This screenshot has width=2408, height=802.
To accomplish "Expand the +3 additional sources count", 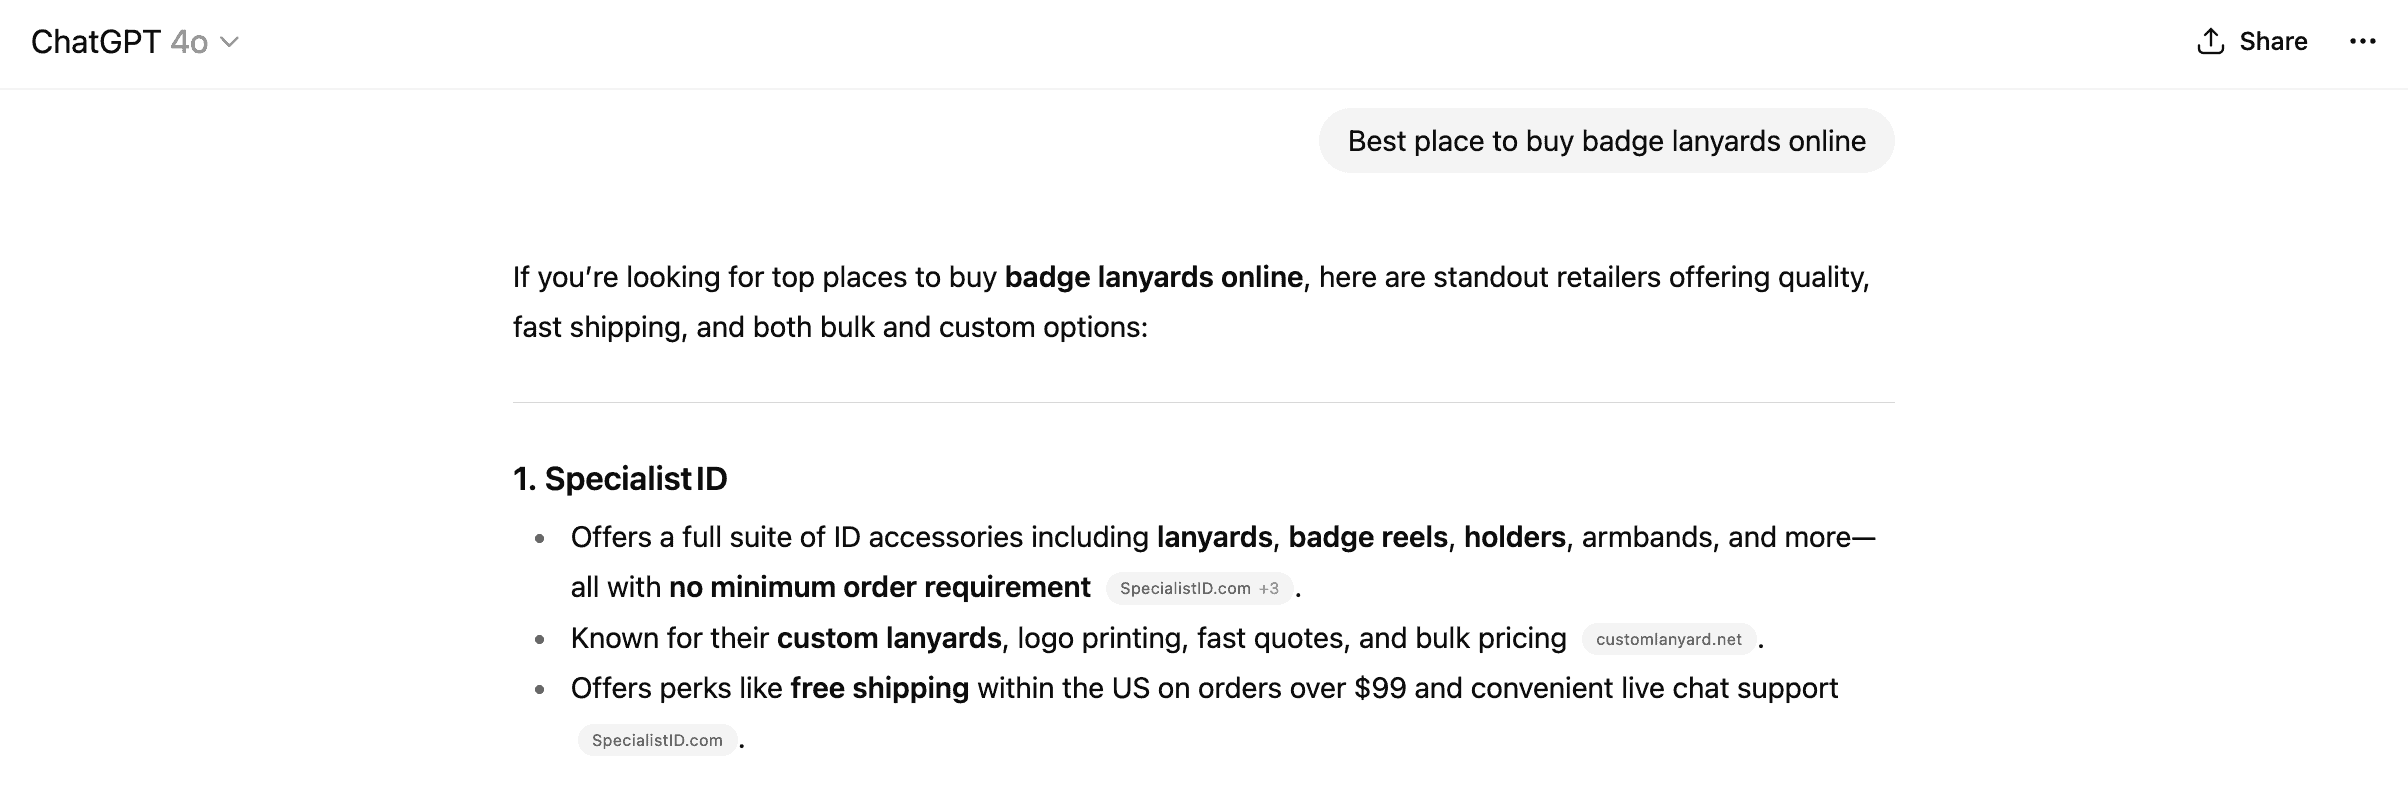I will pos(1269,588).
